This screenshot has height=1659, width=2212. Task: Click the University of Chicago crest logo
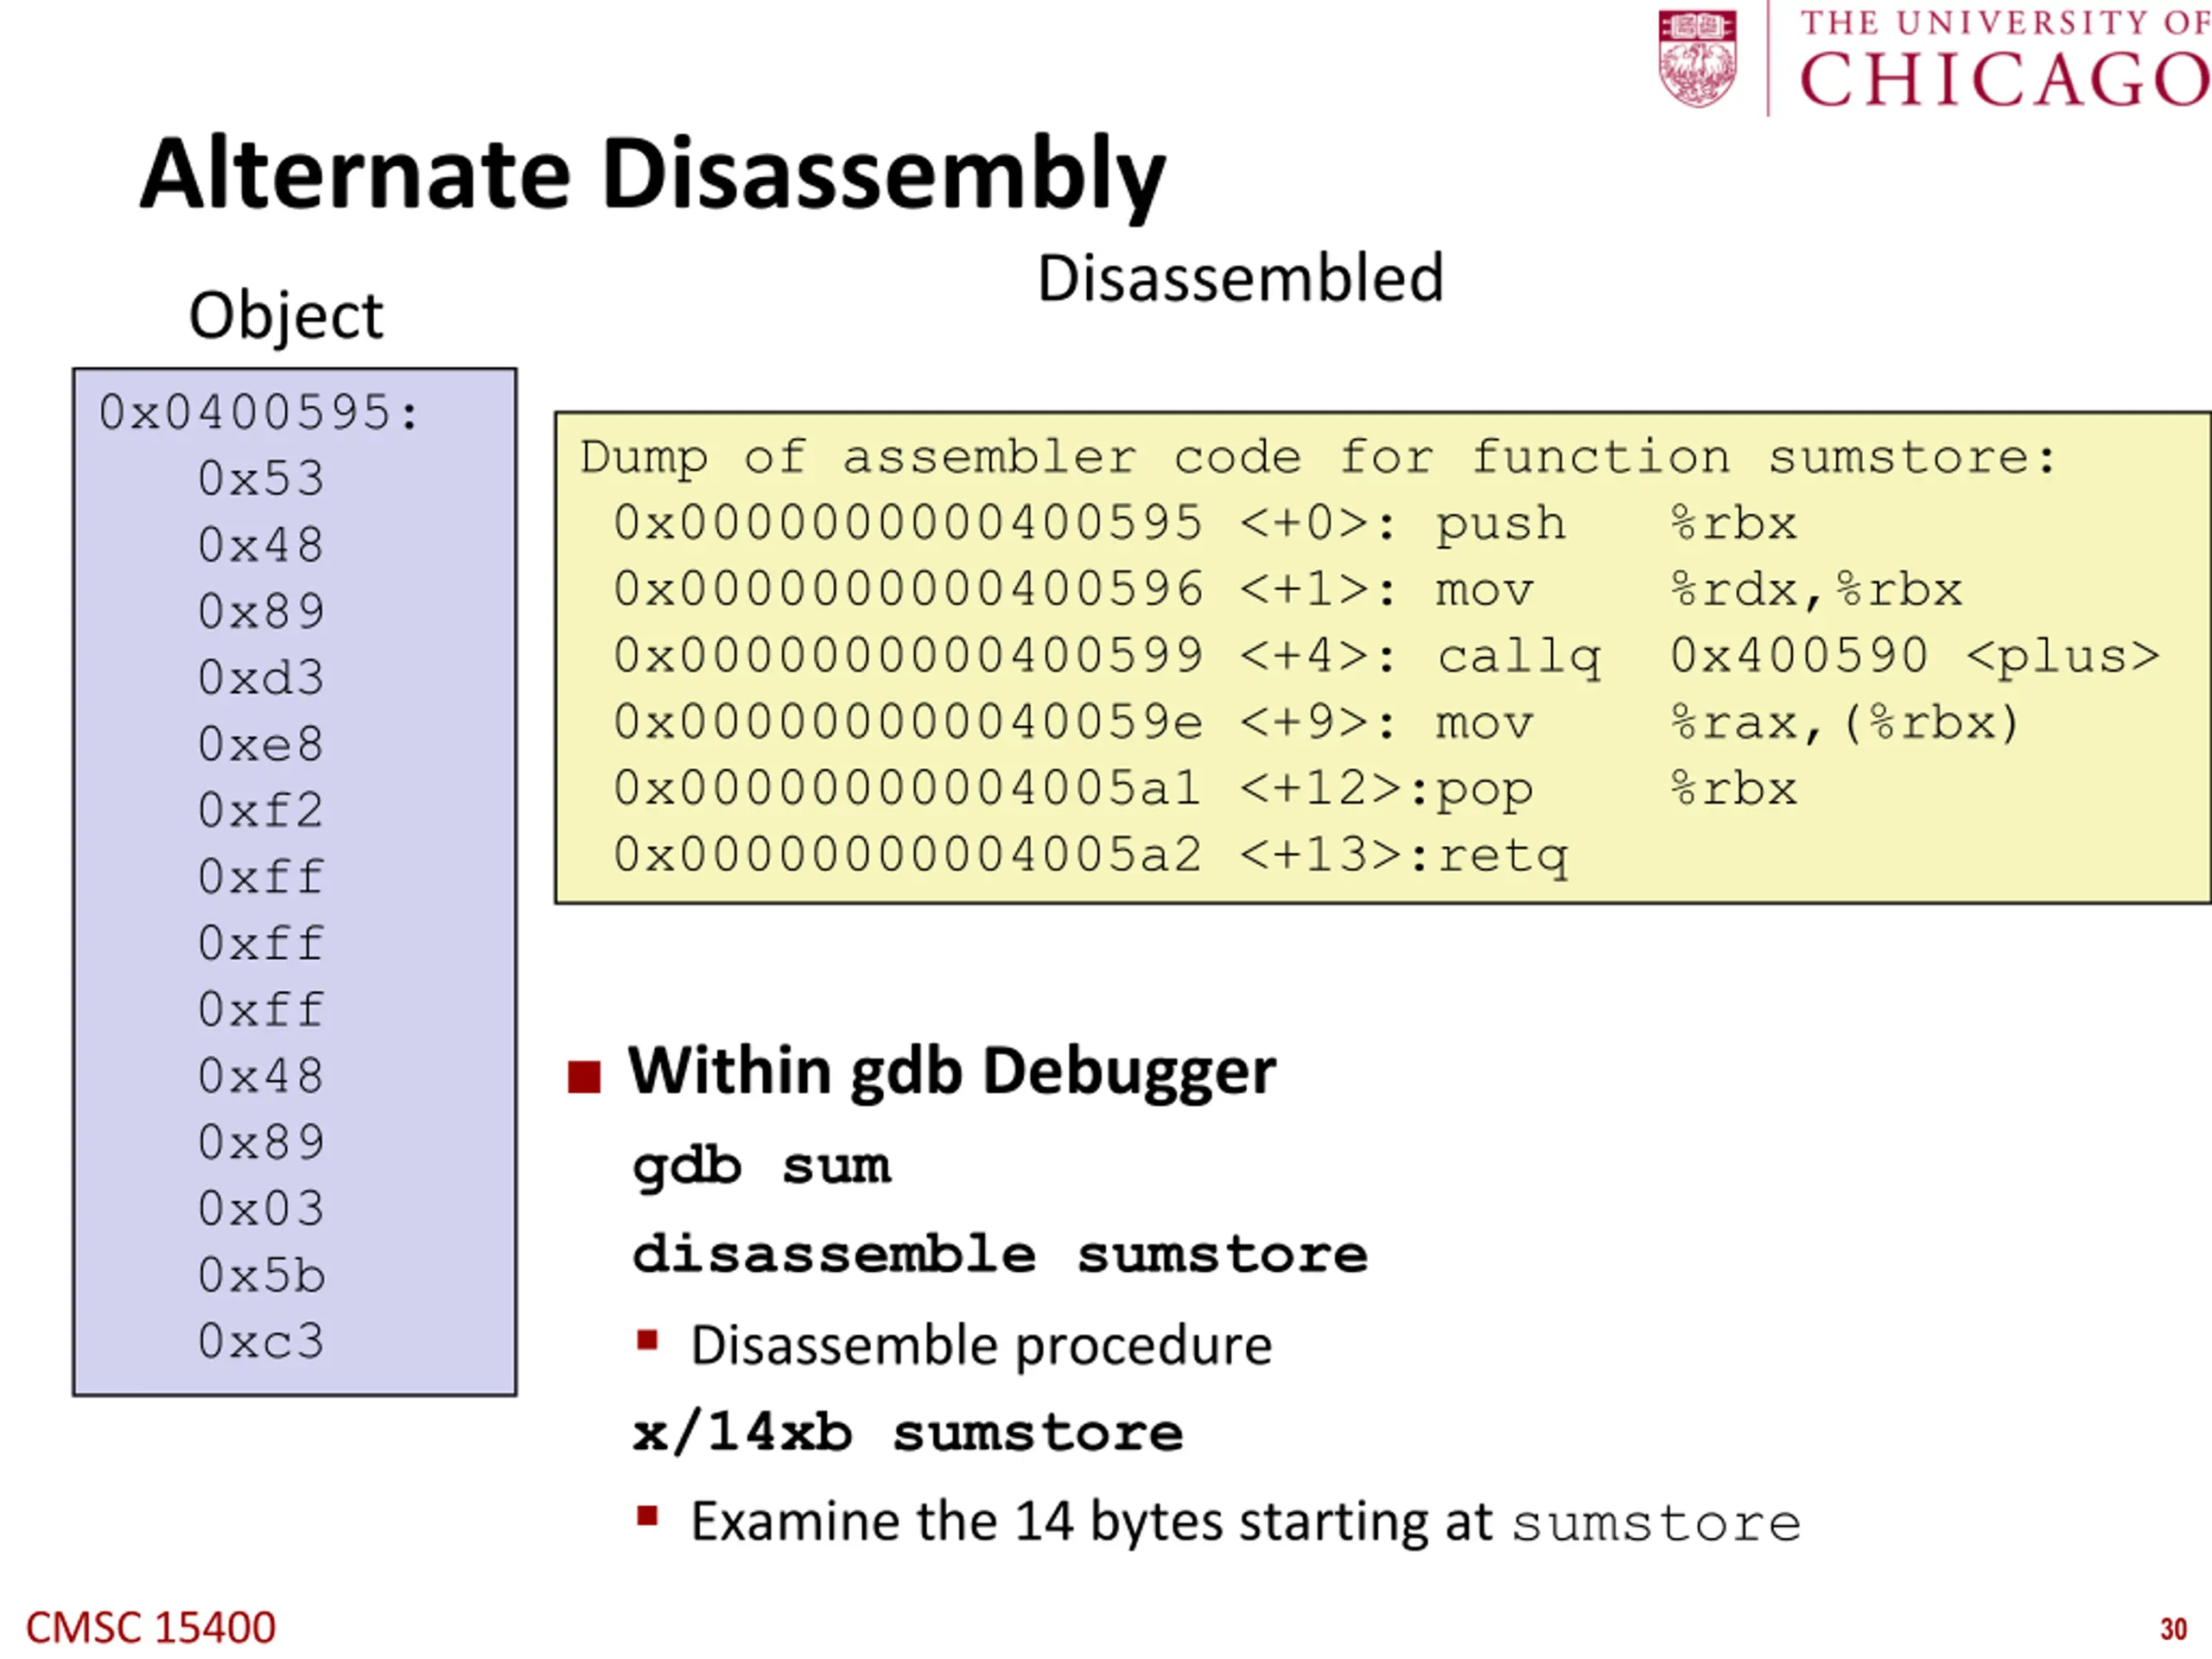pyautogui.click(x=1698, y=57)
